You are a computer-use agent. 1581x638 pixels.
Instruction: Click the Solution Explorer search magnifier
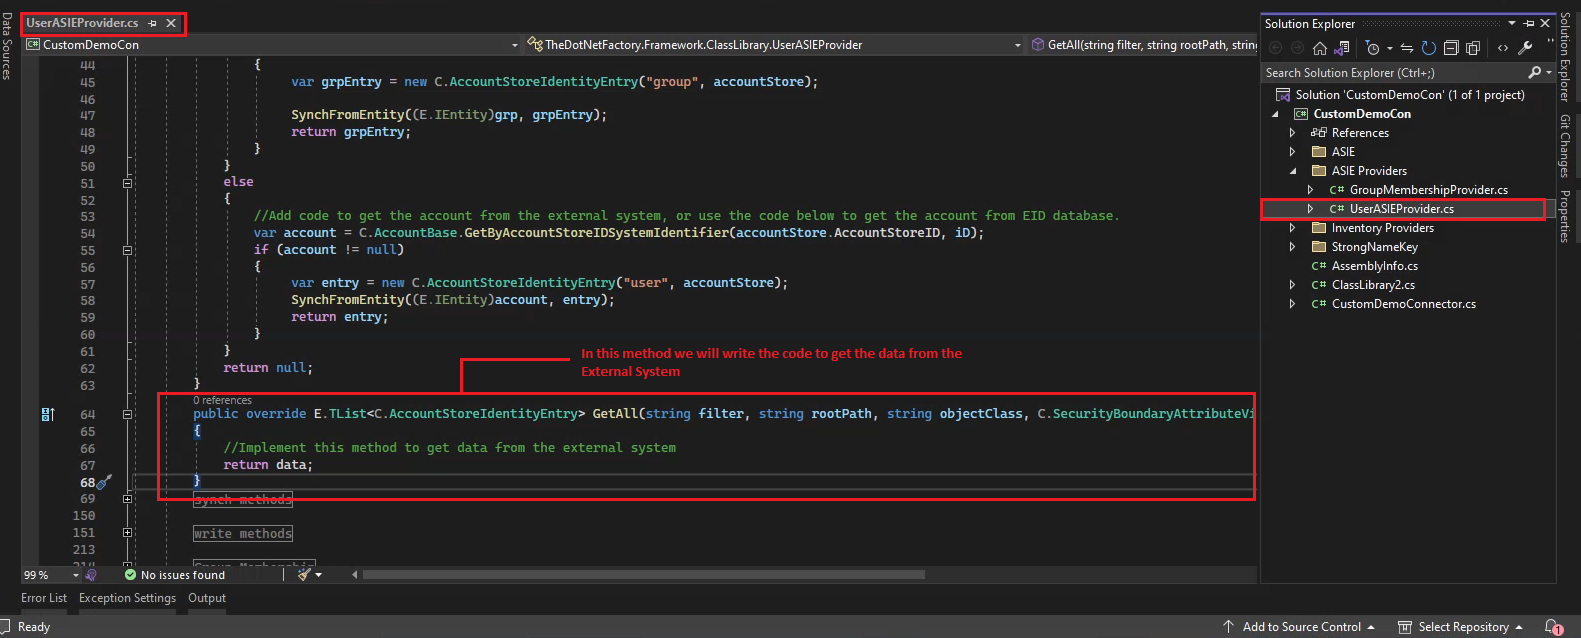point(1534,72)
